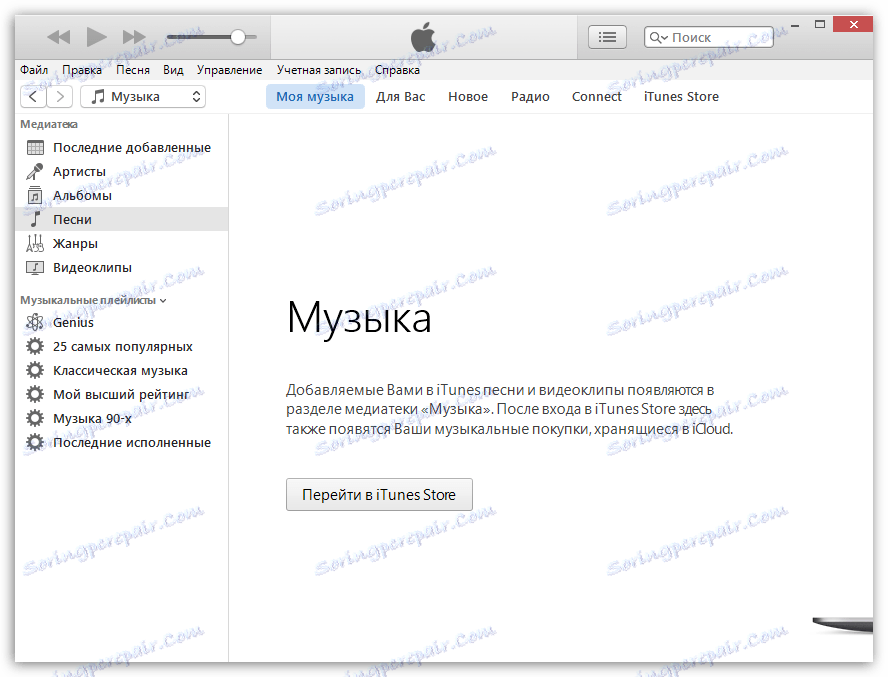Switch to the Моя музыка tab

(x=315, y=96)
